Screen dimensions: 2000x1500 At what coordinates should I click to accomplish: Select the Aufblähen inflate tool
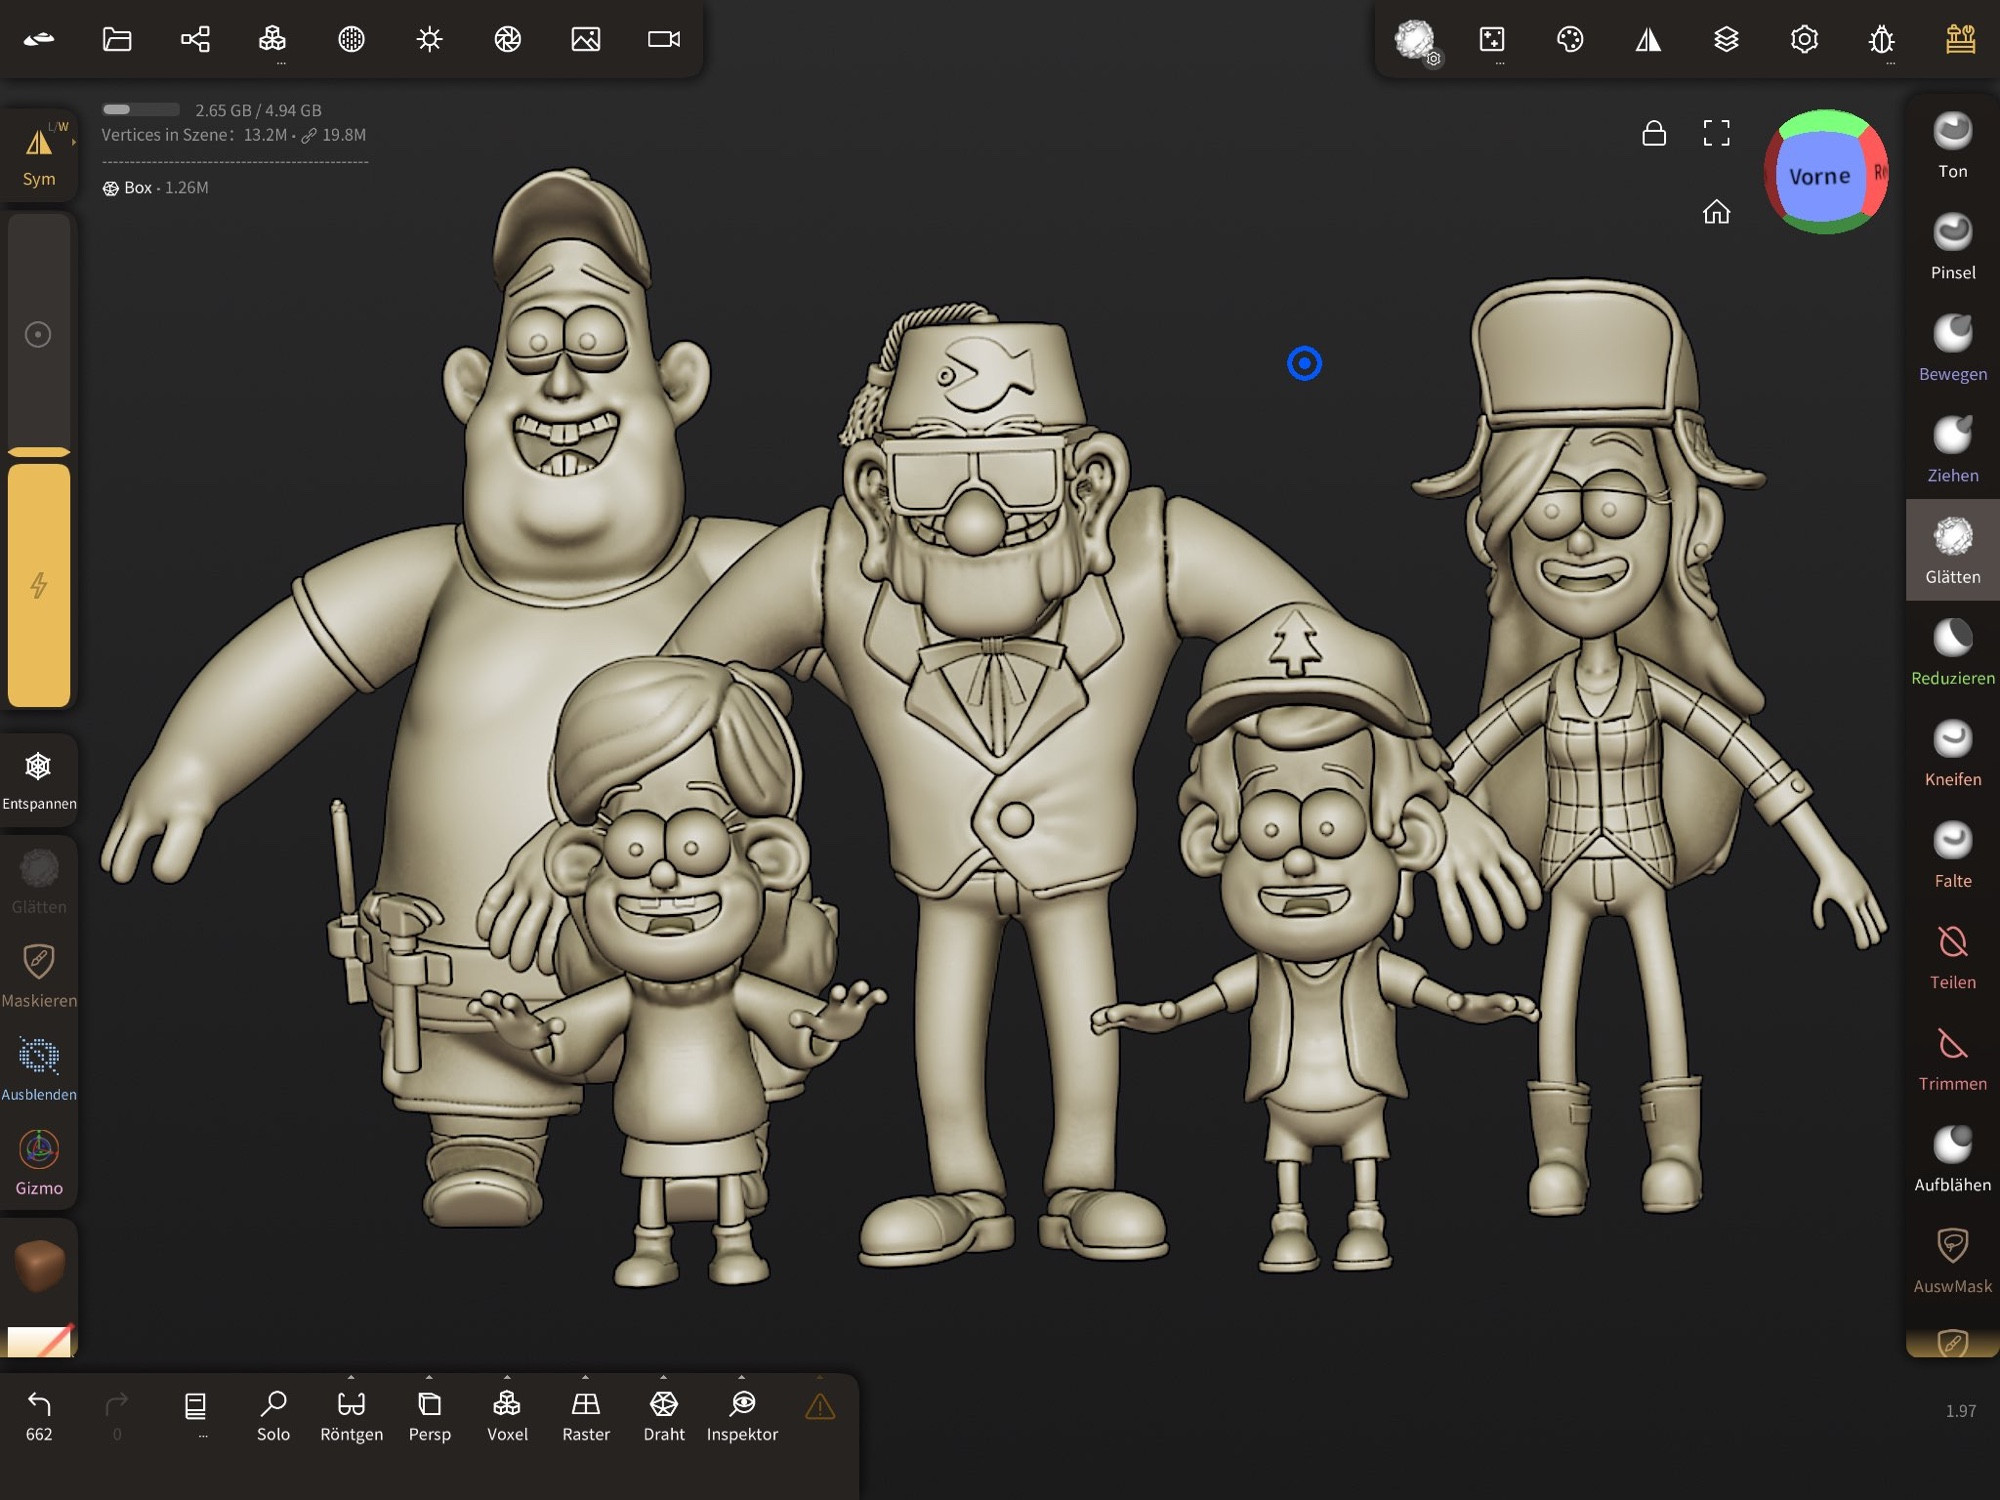click(1953, 1160)
